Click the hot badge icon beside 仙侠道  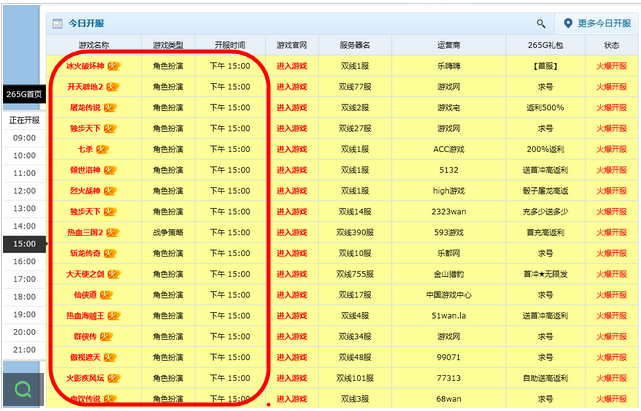[106, 295]
